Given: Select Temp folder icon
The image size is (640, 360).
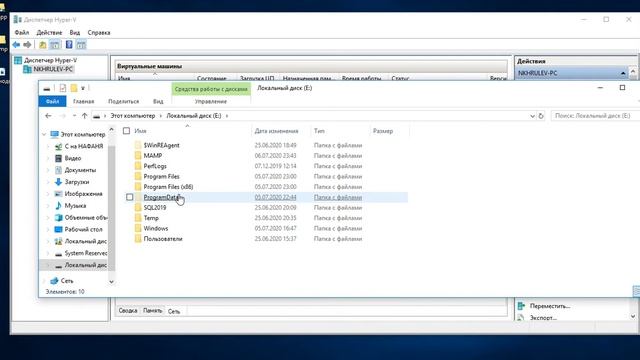Looking at the screenshot, I should pos(138,218).
